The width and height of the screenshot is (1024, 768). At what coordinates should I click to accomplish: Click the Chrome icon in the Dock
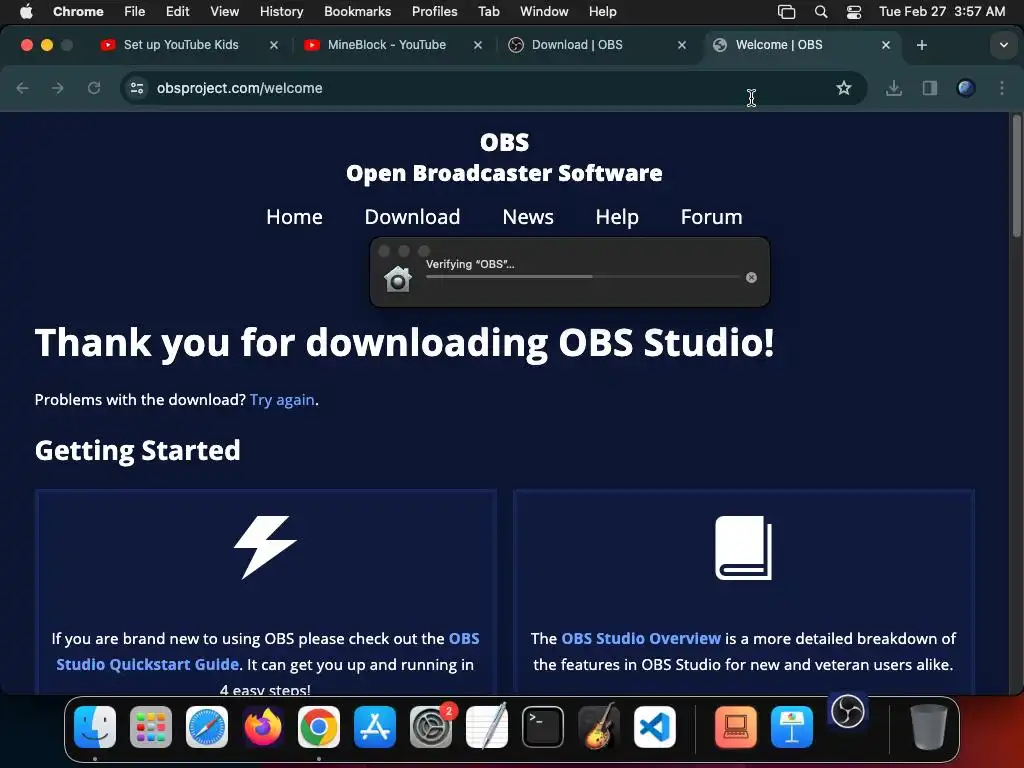pyautogui.click(x=319, y=727)
